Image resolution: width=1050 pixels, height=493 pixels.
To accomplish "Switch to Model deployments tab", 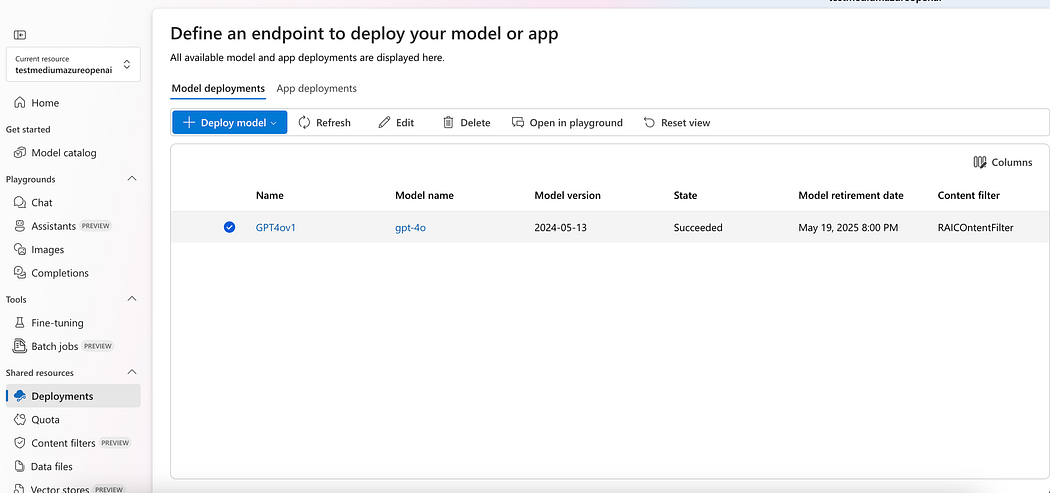I will pyautogui.click(x=218, y=88).
